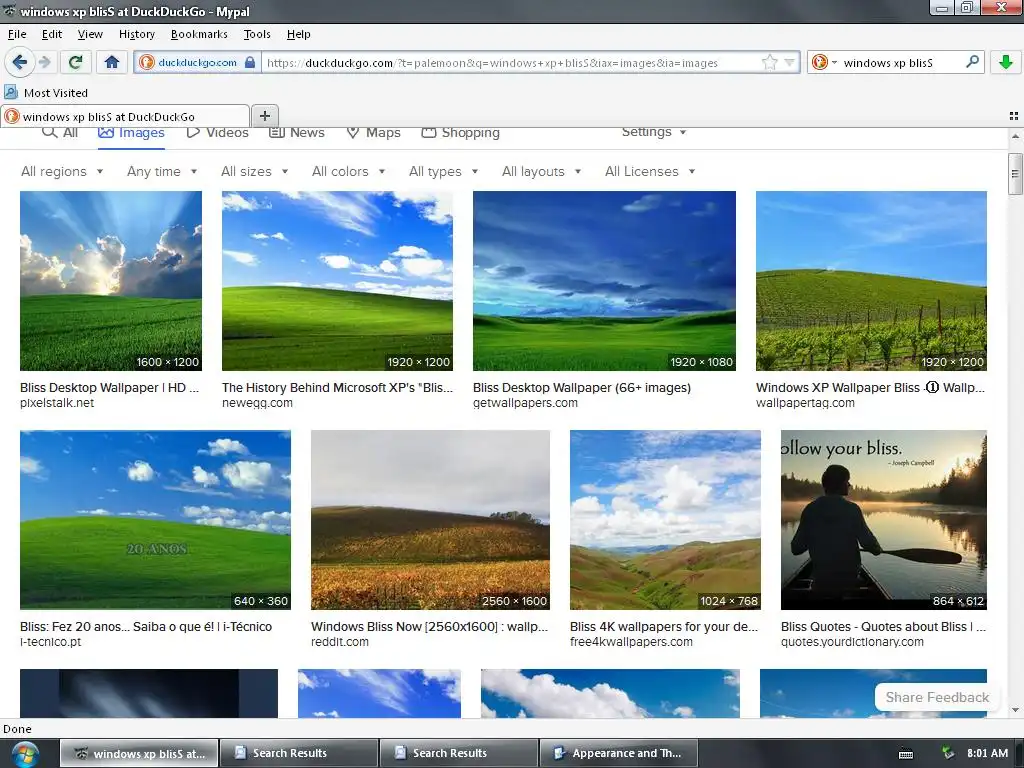
Task: Open the Most Visited bookmarks folder
Action: pos(46,93)
